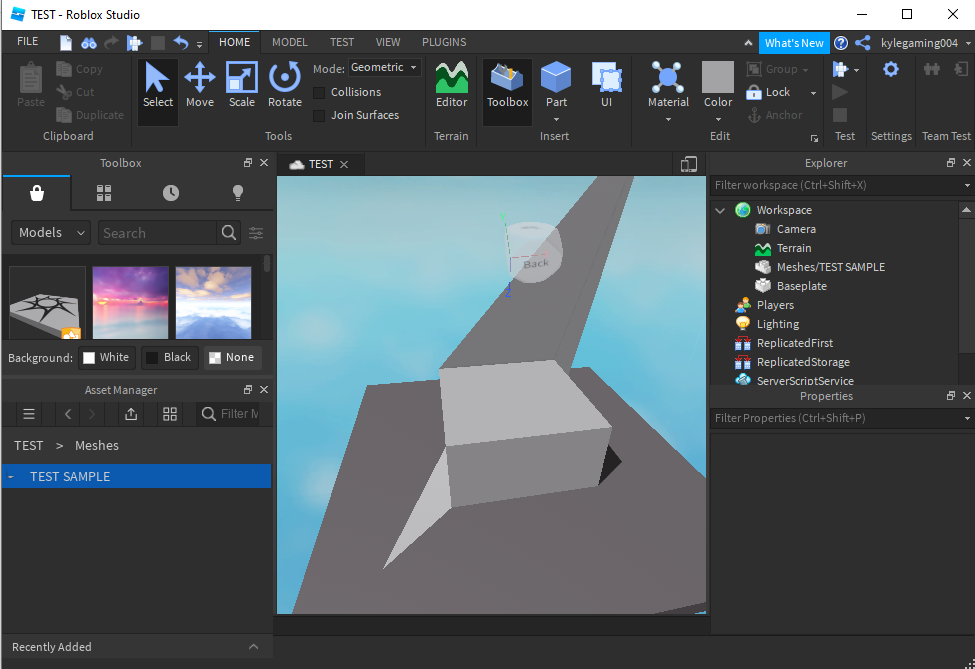Viewport: 975px width, 669px height.
Task: Set toolbox background to Black
Action: pyautogui.click(x=167, y=357)
